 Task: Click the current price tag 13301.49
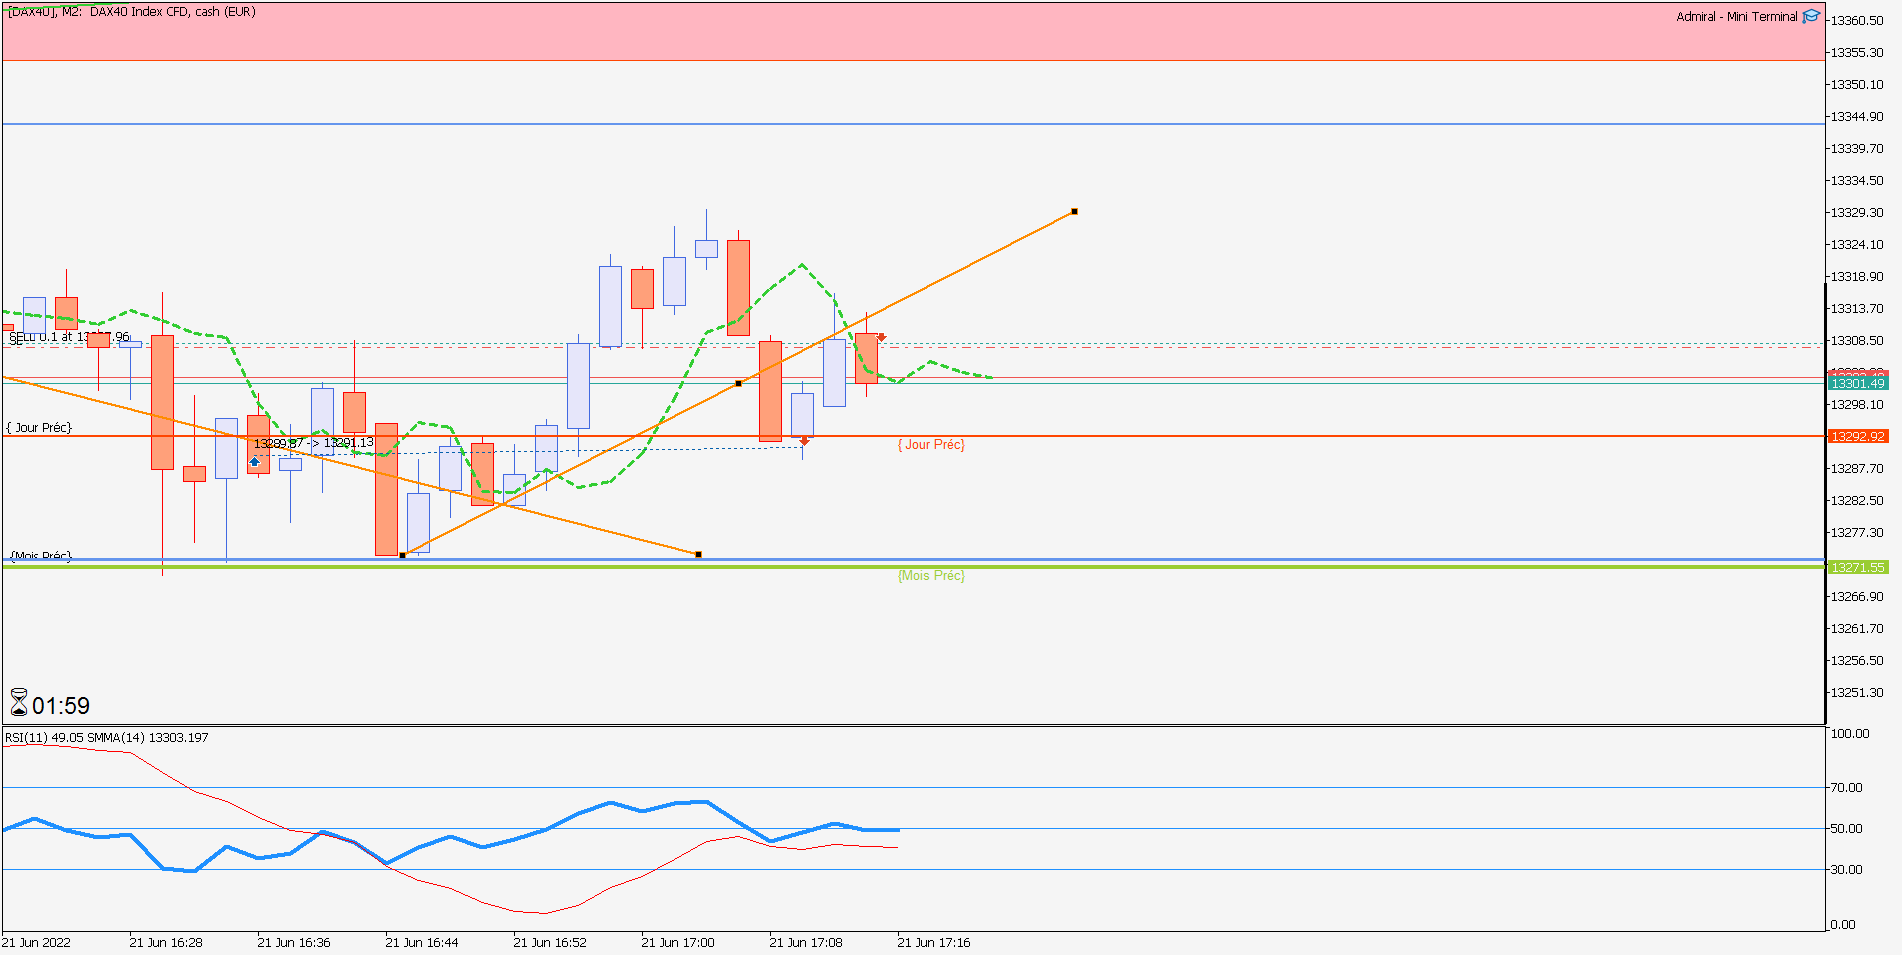[x=1858, y=383]
